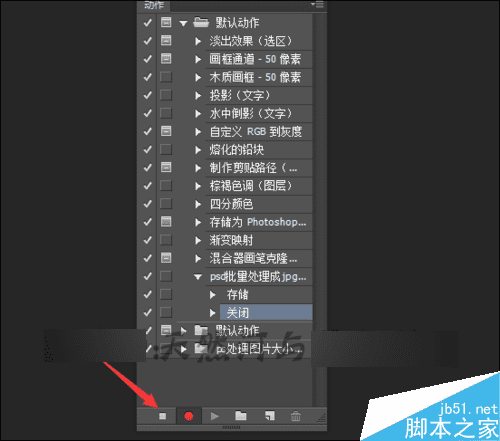Expand the 关闭 step
The height and width of the screenshot is (441, 500).
pyautogui.click(x=213, y=313)
